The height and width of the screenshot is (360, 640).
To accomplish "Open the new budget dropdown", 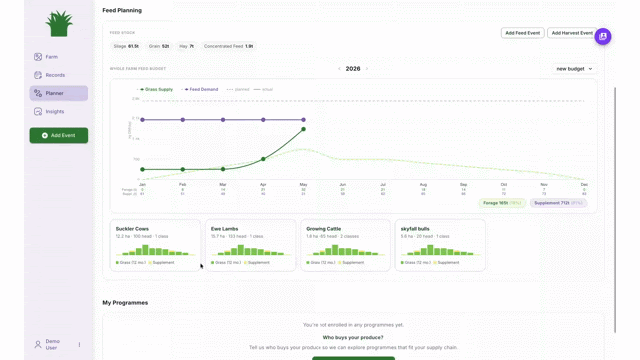I will point(574,69).
